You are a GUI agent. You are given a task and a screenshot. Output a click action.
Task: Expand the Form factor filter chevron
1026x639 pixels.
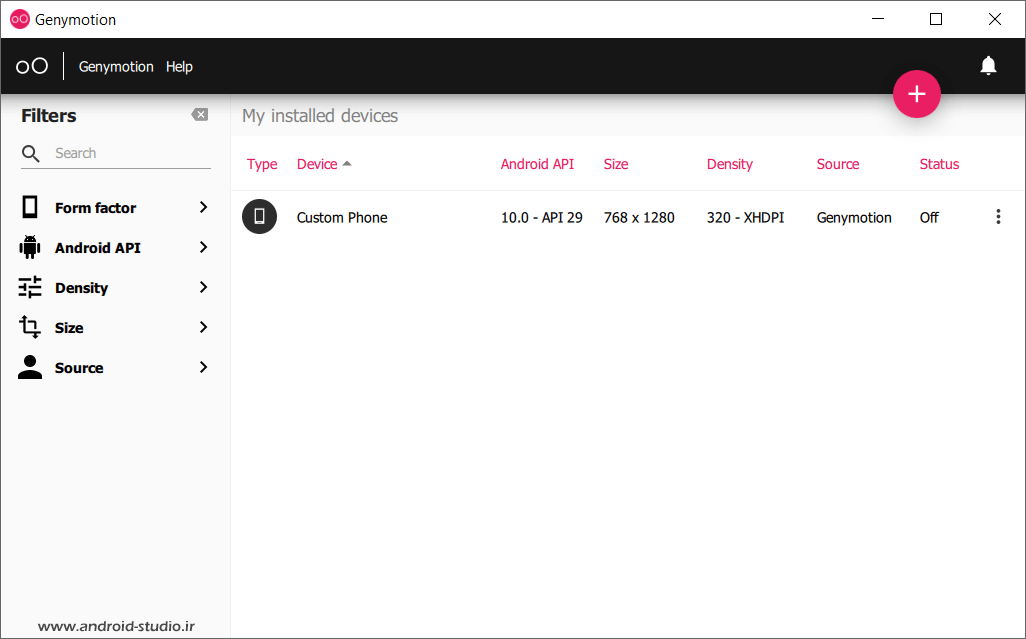coord(203,207)
